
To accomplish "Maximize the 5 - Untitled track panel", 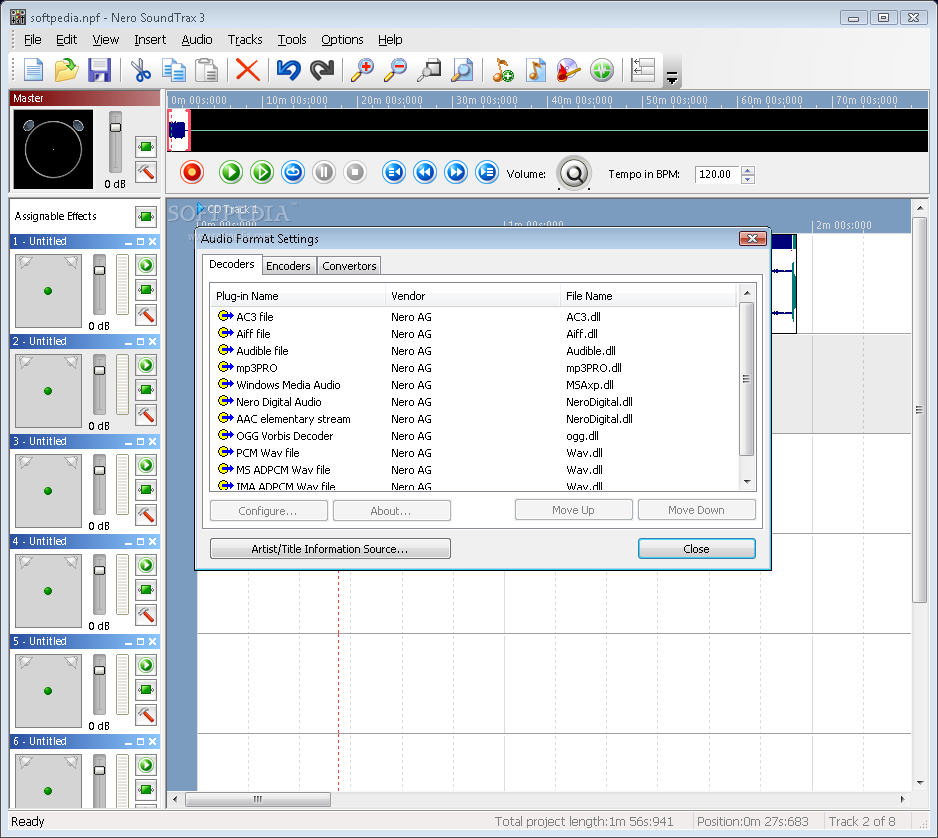I will [x=141, y=641].
